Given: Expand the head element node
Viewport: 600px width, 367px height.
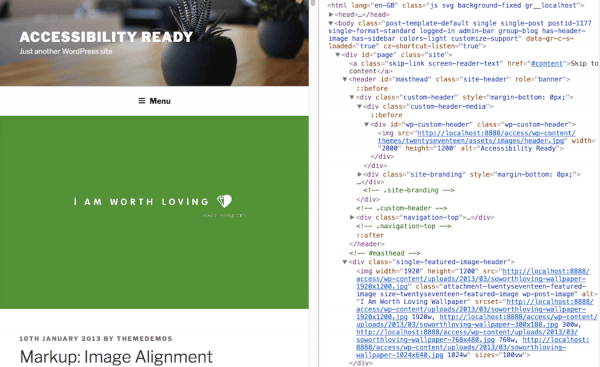Looking at the screenshot, I should tap(331, 15).
